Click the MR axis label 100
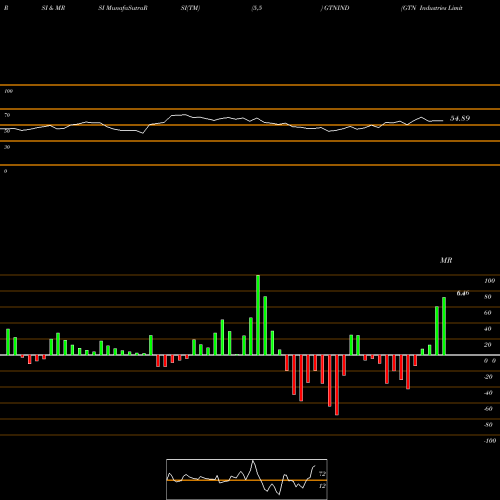The image size is (500, 500). pyautogui.click(x=490, y=281)
